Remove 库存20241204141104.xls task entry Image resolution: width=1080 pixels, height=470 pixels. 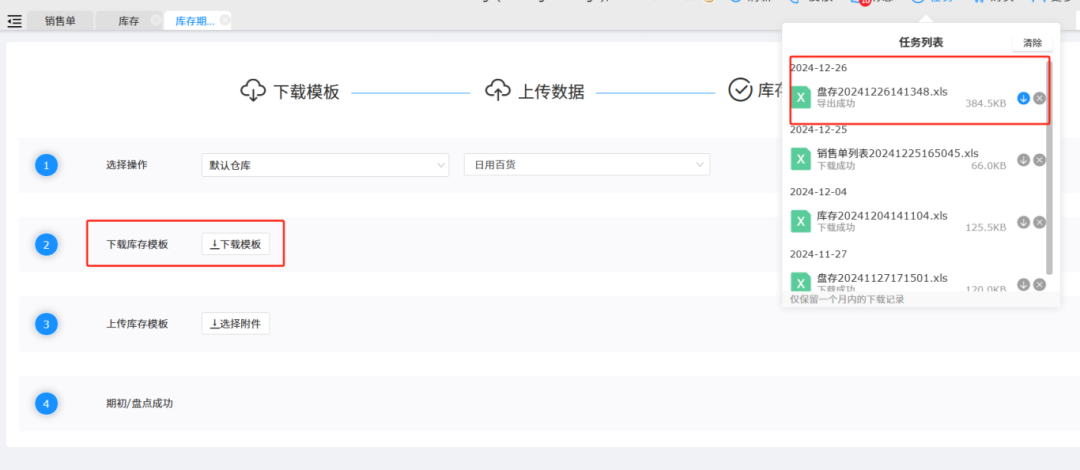1039,222
